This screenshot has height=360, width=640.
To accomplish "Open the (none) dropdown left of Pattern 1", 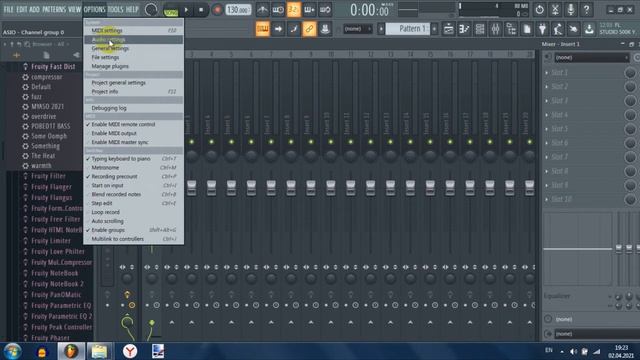I will coord(358,29).
